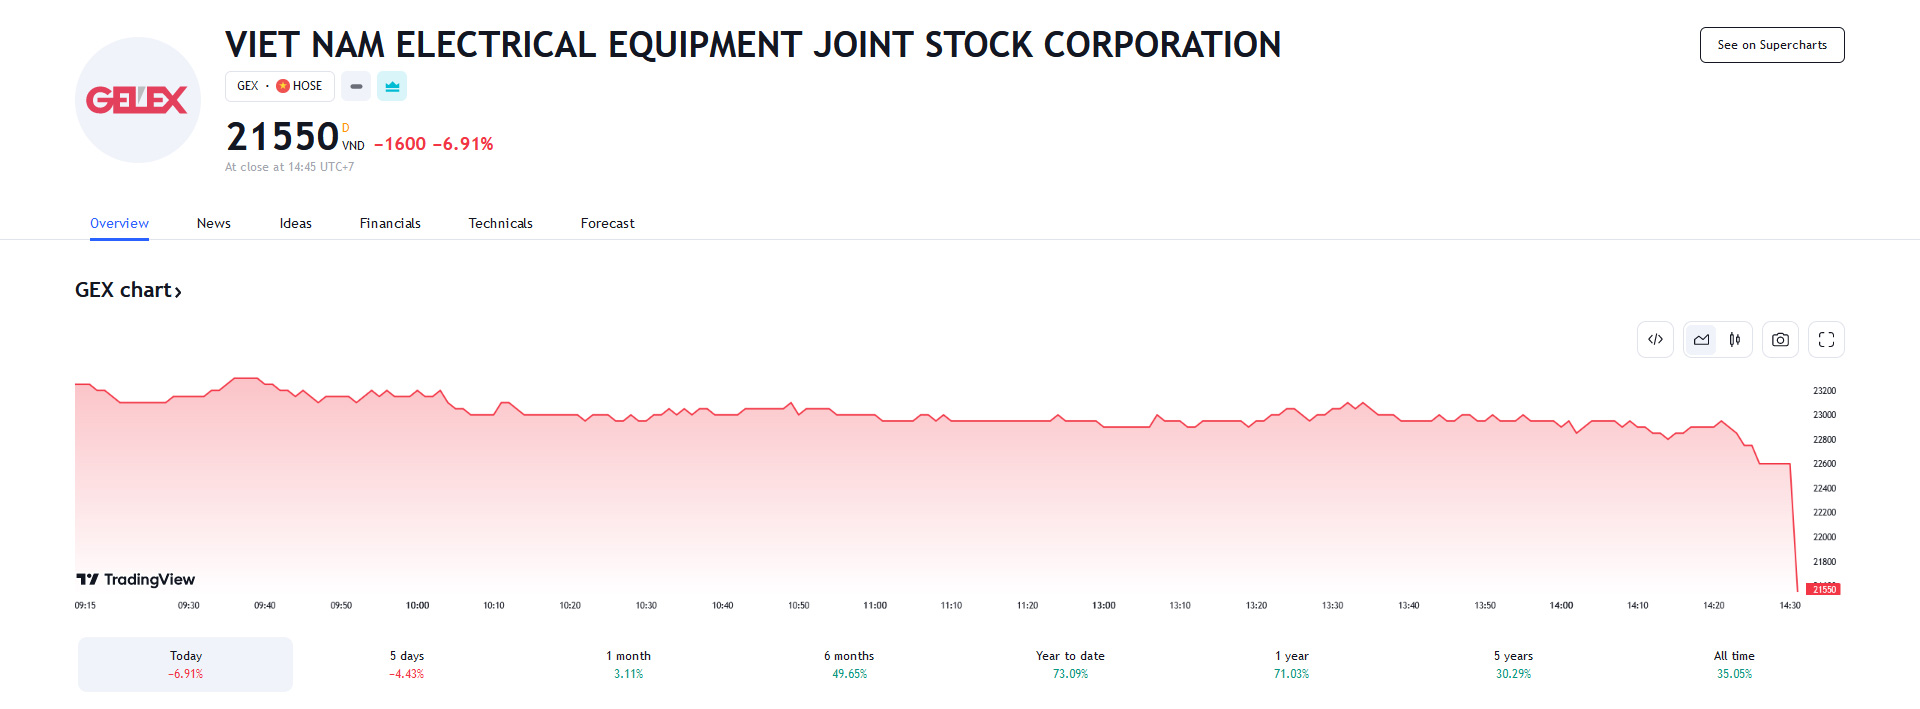Open the chart in fullscreen mode
Viewport: 1920px width, 709px height.
coord(1826,340)
